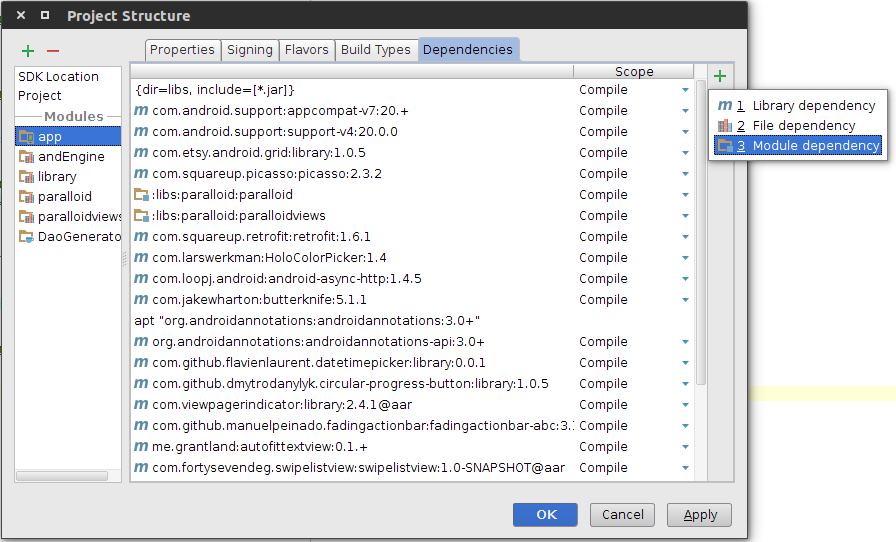Image resolution: width=896 pixels, height=542 pixels.
Task: Click the Apply button
Action: [699, 515]
